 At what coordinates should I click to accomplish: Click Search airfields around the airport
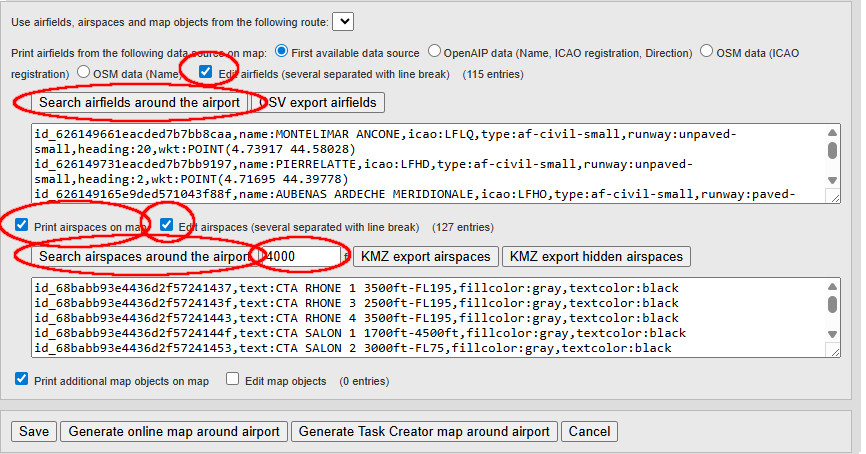tap(139, 103)
